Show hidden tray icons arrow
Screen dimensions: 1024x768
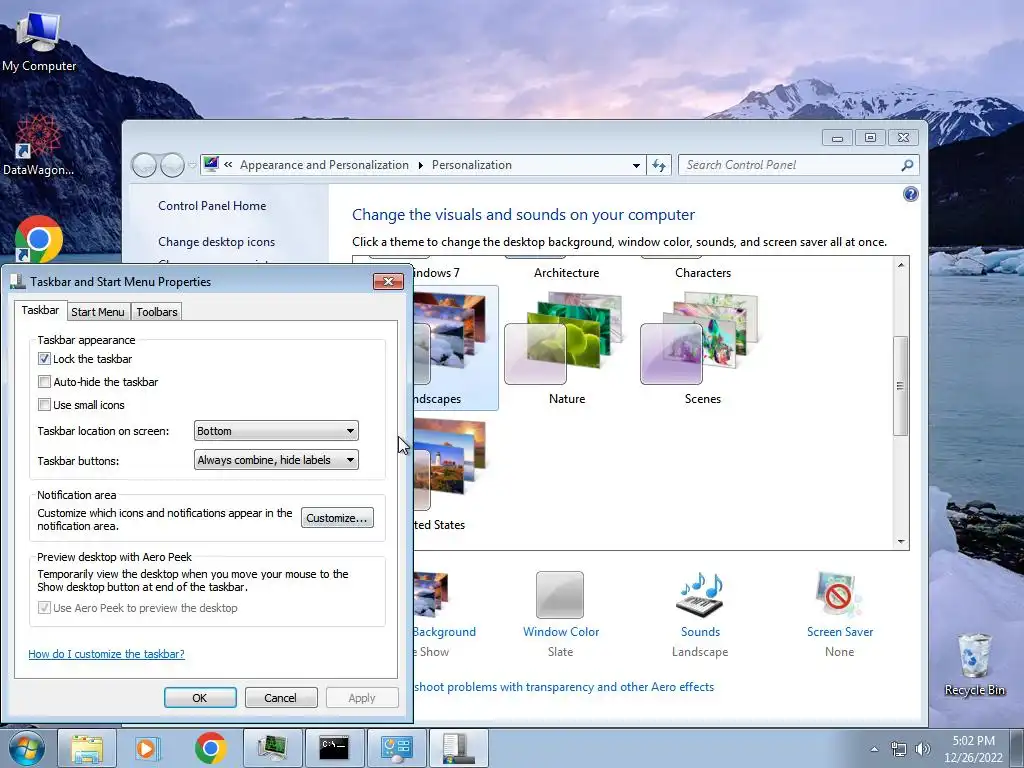(x=874, y=749)
